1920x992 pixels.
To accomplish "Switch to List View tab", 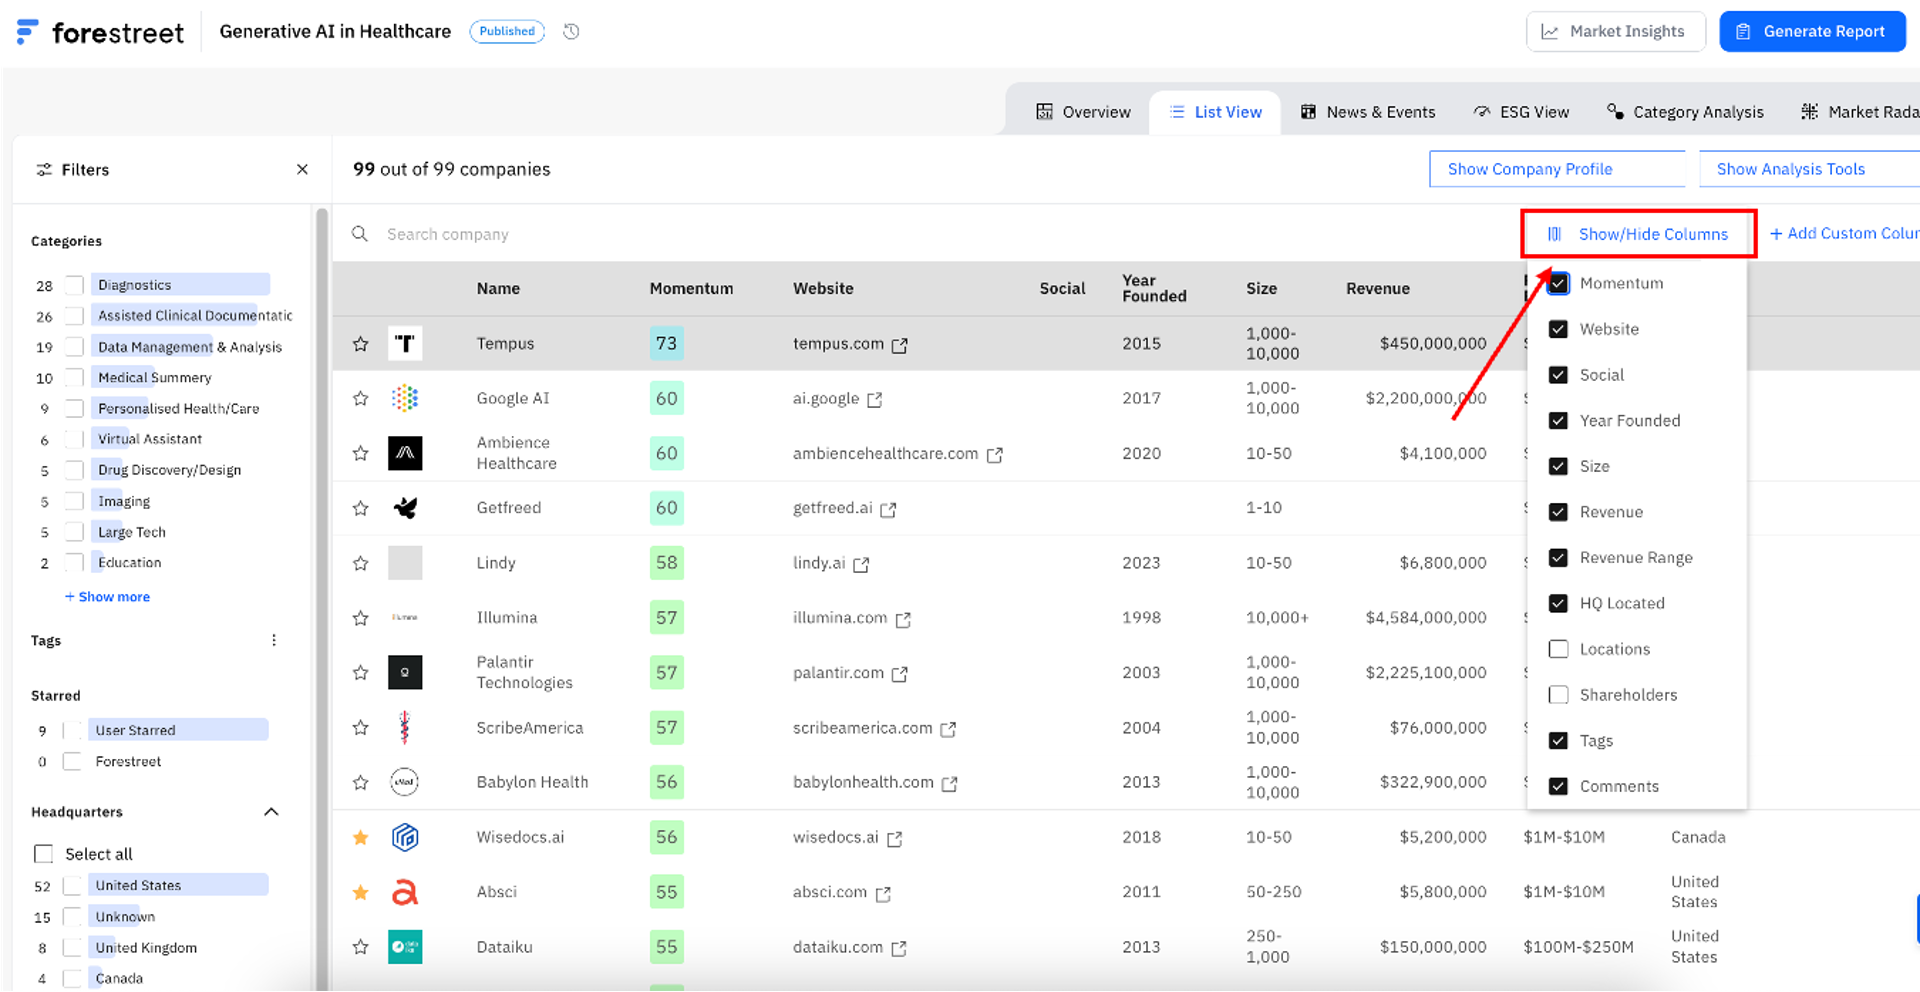I will 1216,112.
